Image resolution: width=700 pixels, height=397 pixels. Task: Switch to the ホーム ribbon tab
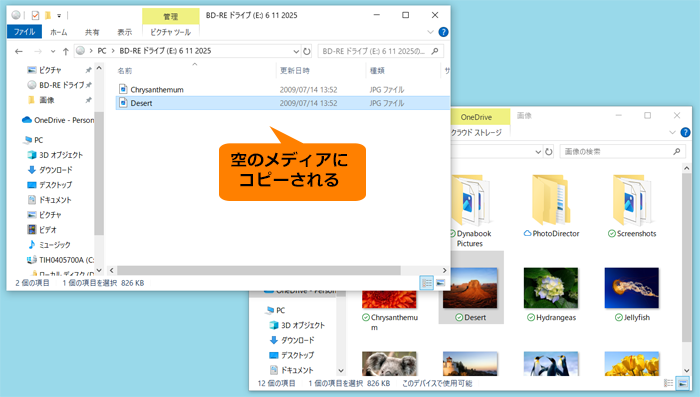(58, 32)
